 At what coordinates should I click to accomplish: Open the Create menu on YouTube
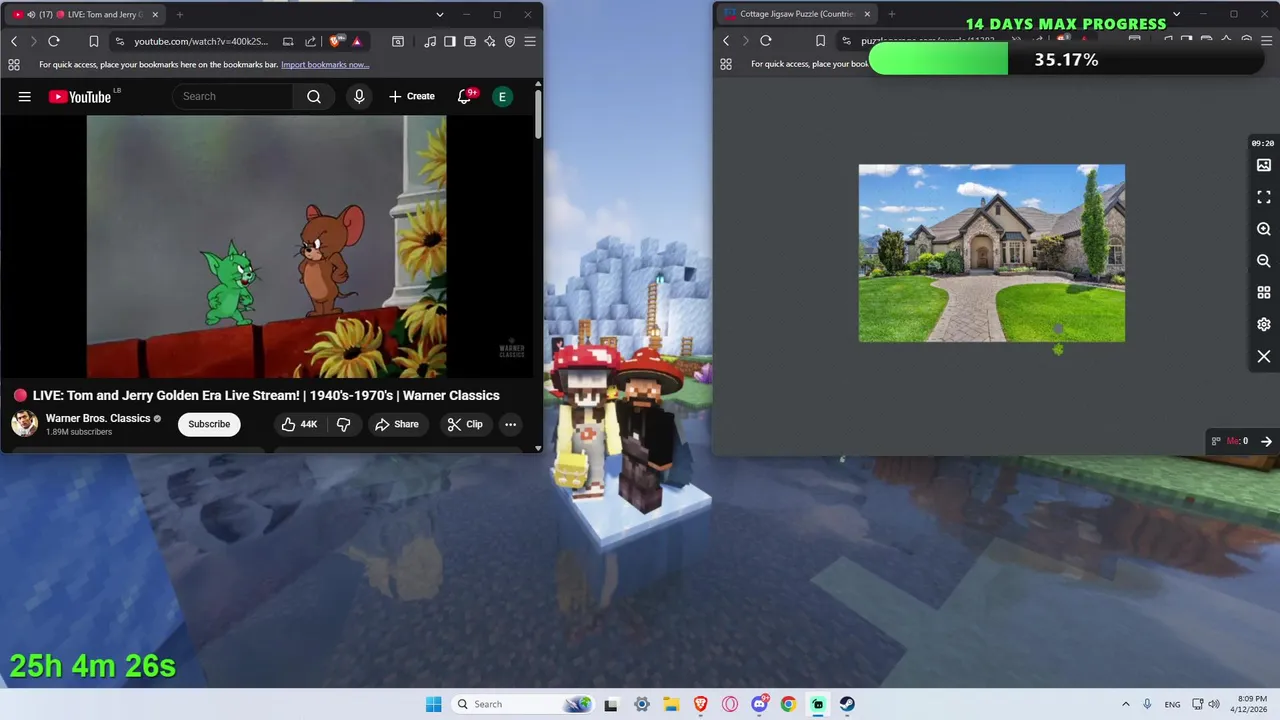pyautogui.click(x=412, y=96)
